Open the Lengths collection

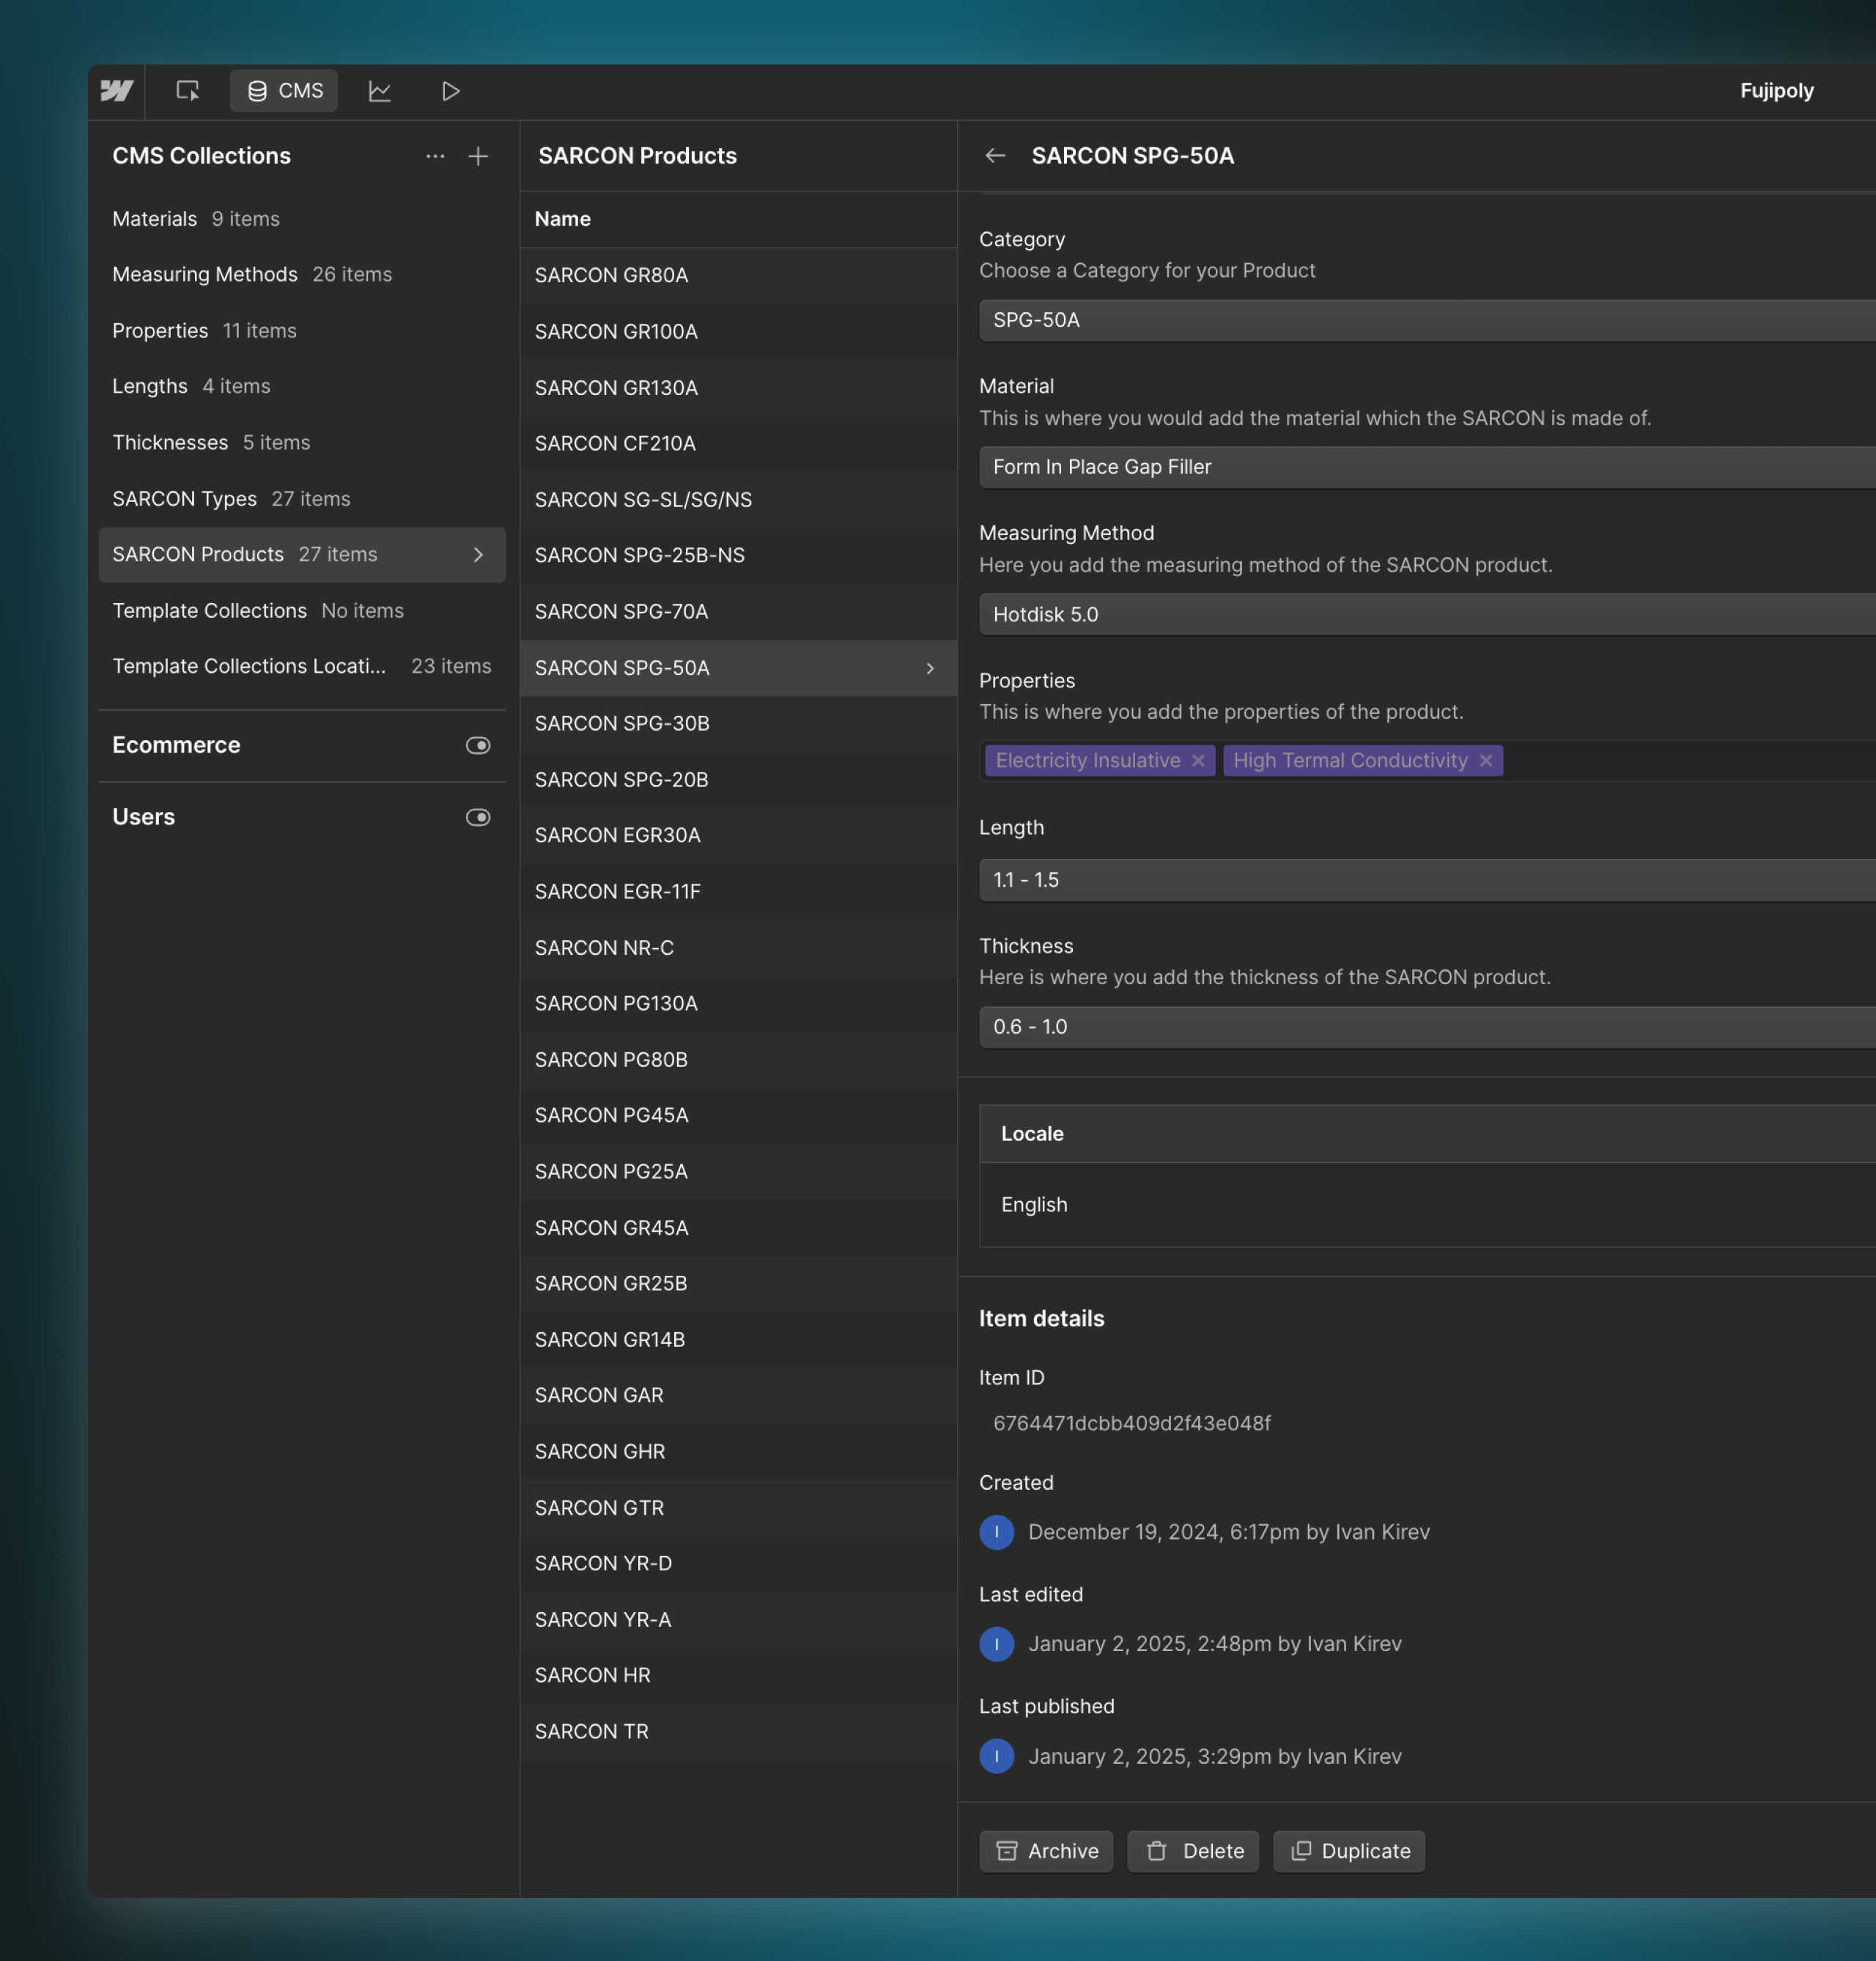302,386
